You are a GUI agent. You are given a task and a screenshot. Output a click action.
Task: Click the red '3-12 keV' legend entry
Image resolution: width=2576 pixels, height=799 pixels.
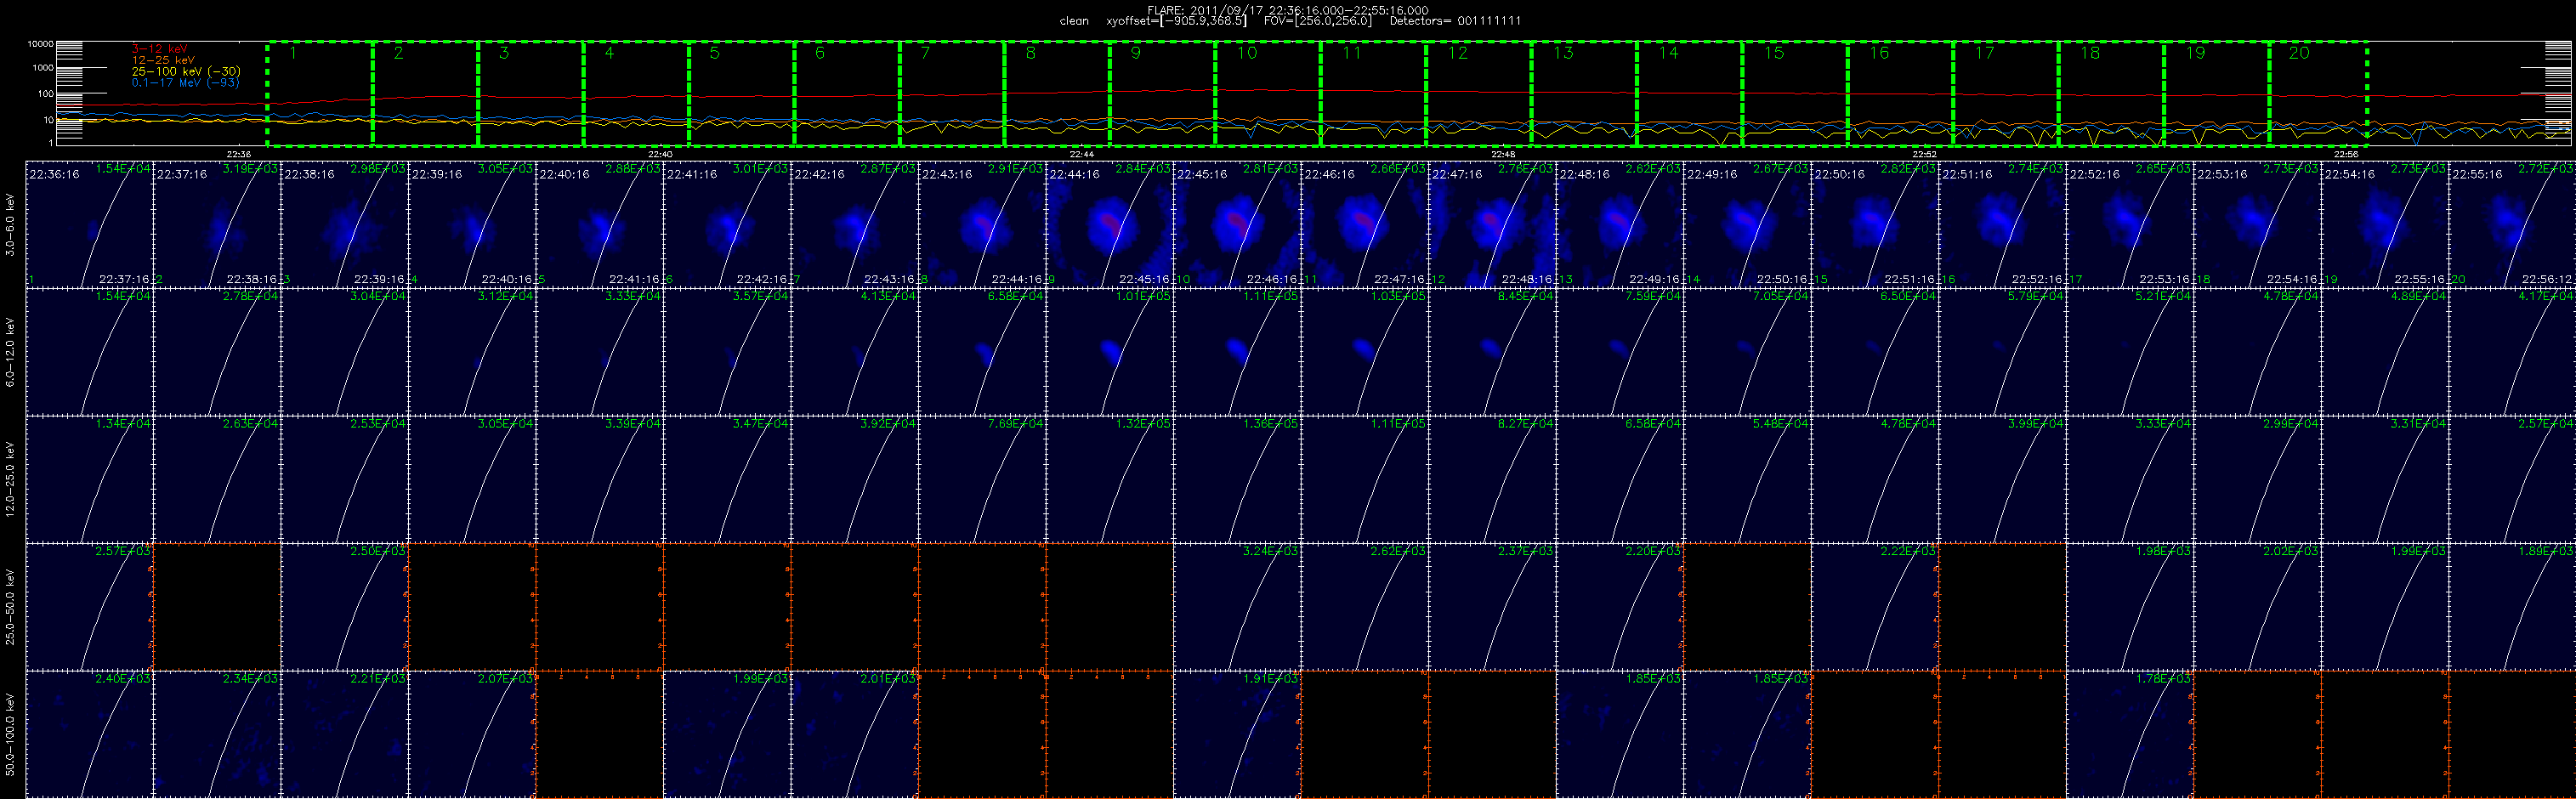tap(159, 49)
